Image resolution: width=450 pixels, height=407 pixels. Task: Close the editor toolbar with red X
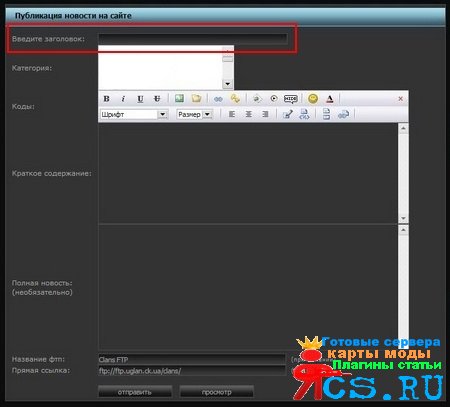[x=401, y=99]
